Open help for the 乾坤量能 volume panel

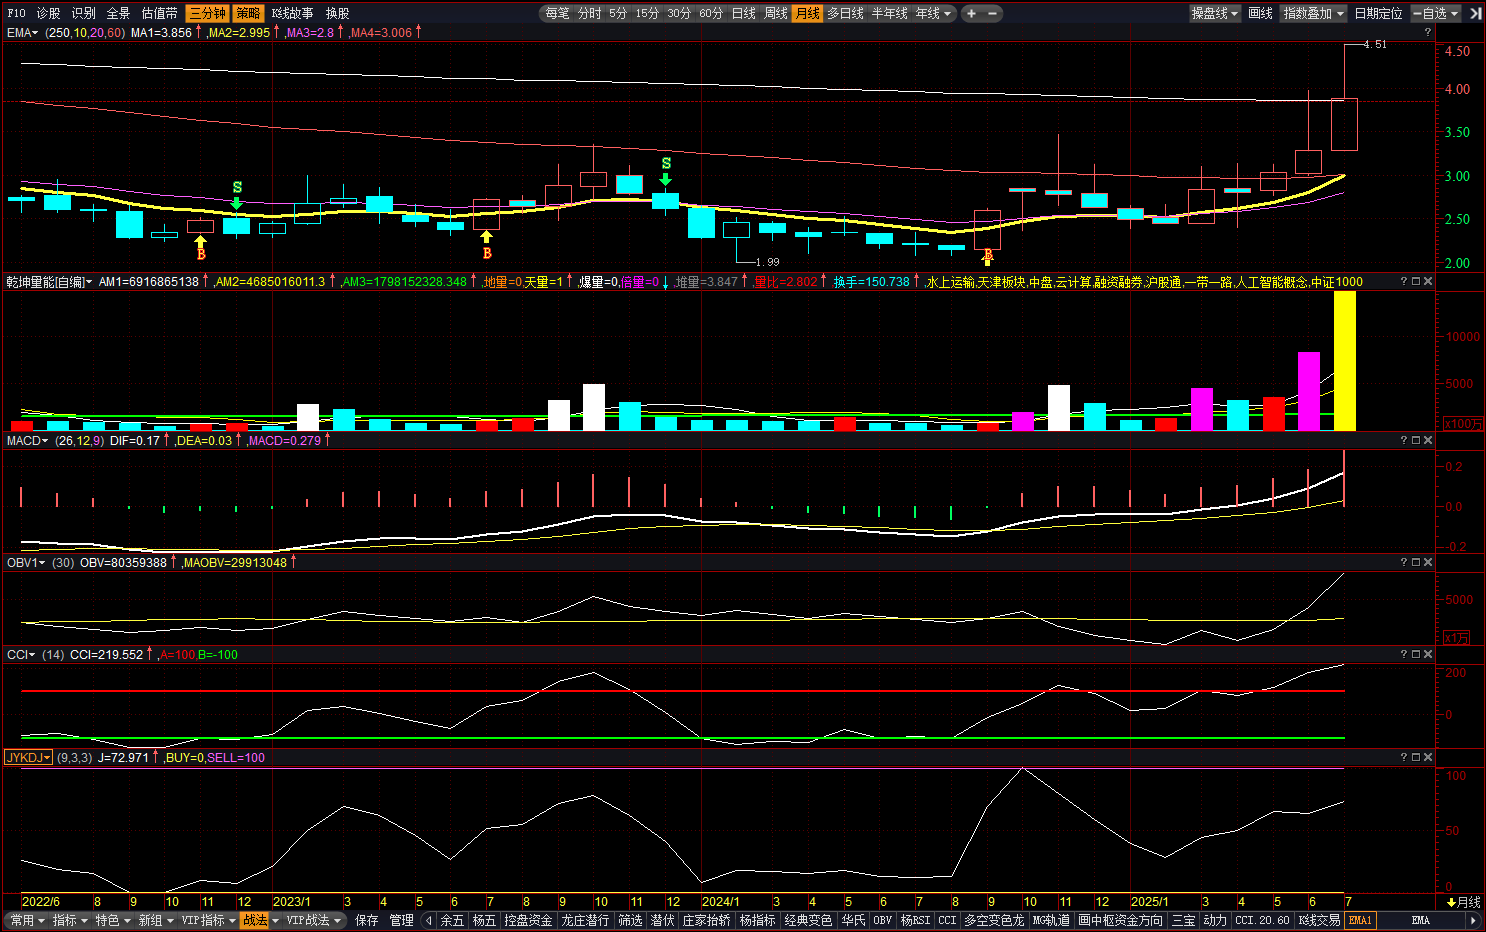[1403, 281]
